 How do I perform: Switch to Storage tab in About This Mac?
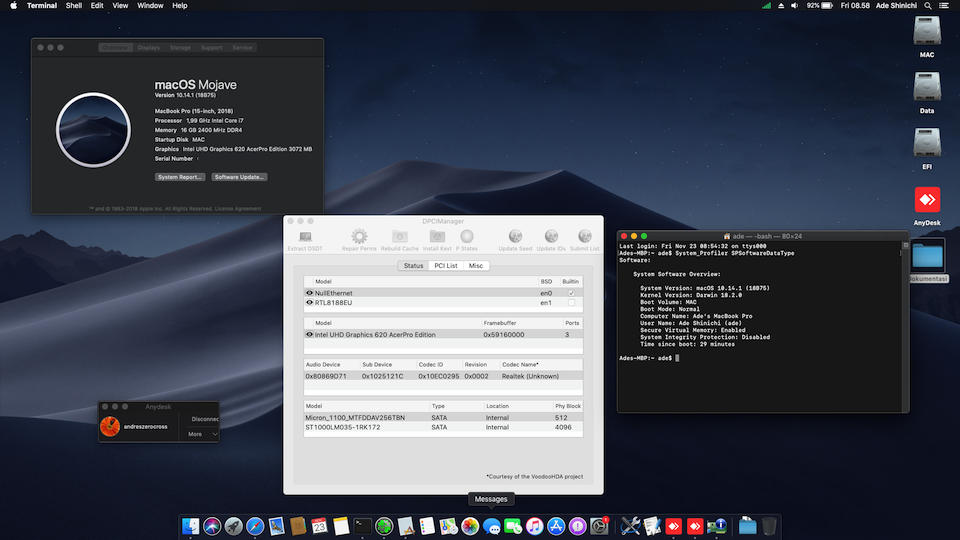180,48
